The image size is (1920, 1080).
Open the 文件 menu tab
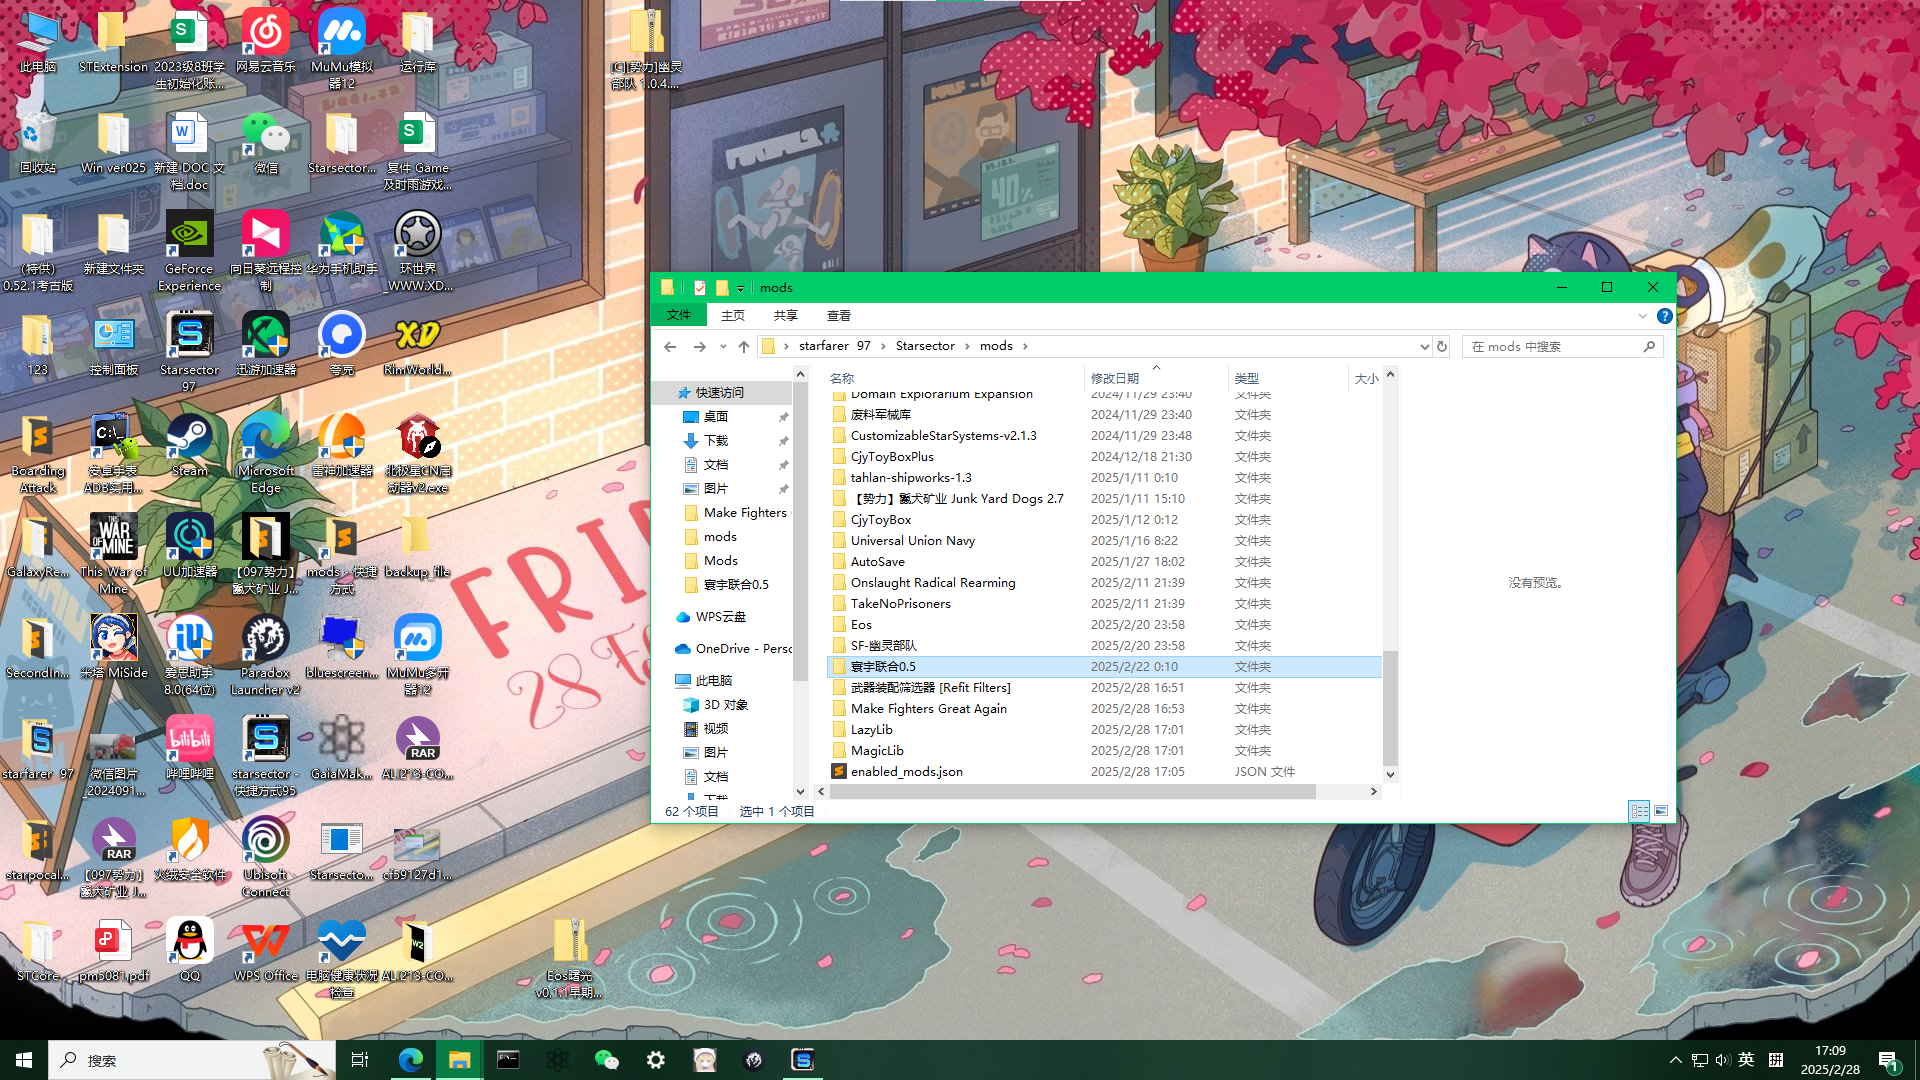pyautogui.click(x=679, y=316)
